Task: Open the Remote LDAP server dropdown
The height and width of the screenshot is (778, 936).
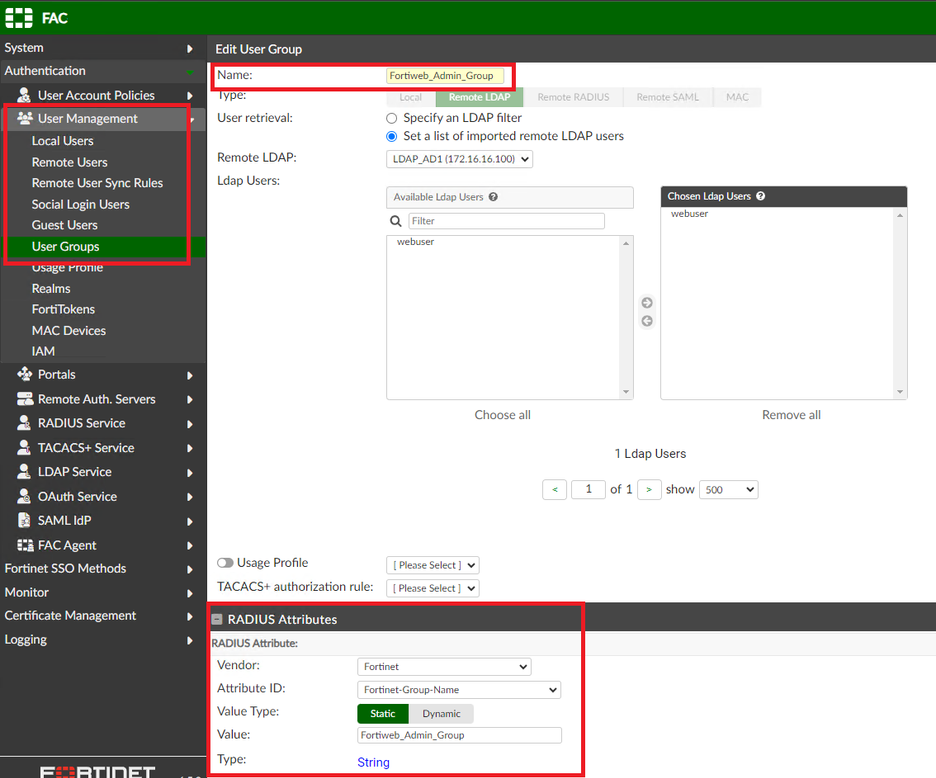Action: tap(459, 159)
